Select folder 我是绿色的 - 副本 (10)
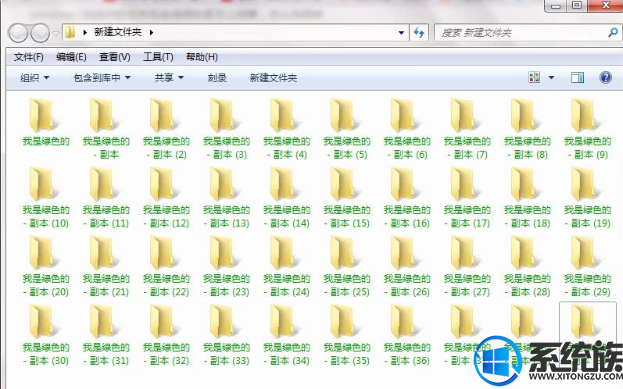The height and width of the screenshot is (389, 623). (46, 197)
